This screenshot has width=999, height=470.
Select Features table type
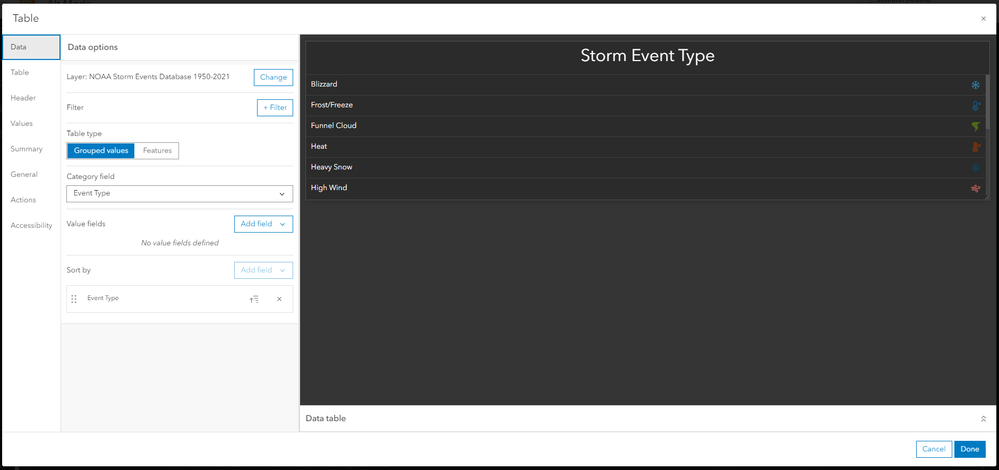pyautogui.click(x=157, y=151)
